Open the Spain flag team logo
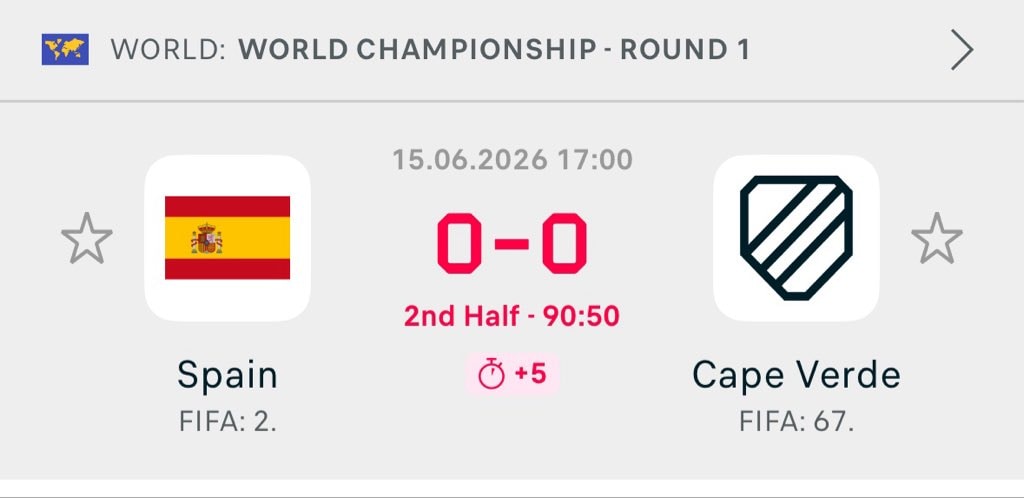The width and height of the screenshot is (1024, 498). [x=227, y=238]
